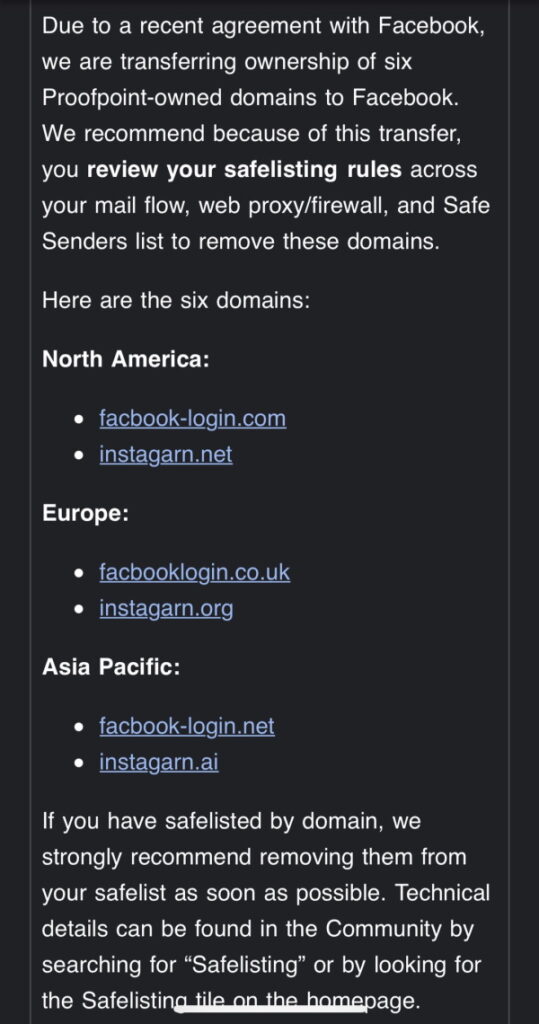The height and width of the screenshot is (1024, 539).
Task: Select the Europe heading
Action: [x=86, y=513]
